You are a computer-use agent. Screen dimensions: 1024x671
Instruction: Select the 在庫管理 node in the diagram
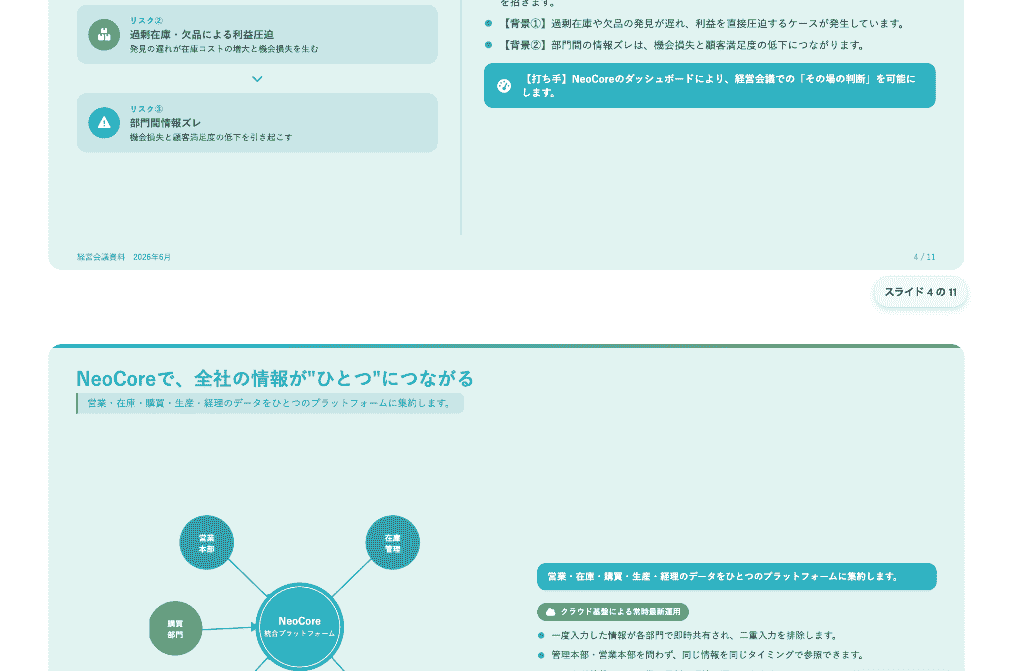coord(392,543)
